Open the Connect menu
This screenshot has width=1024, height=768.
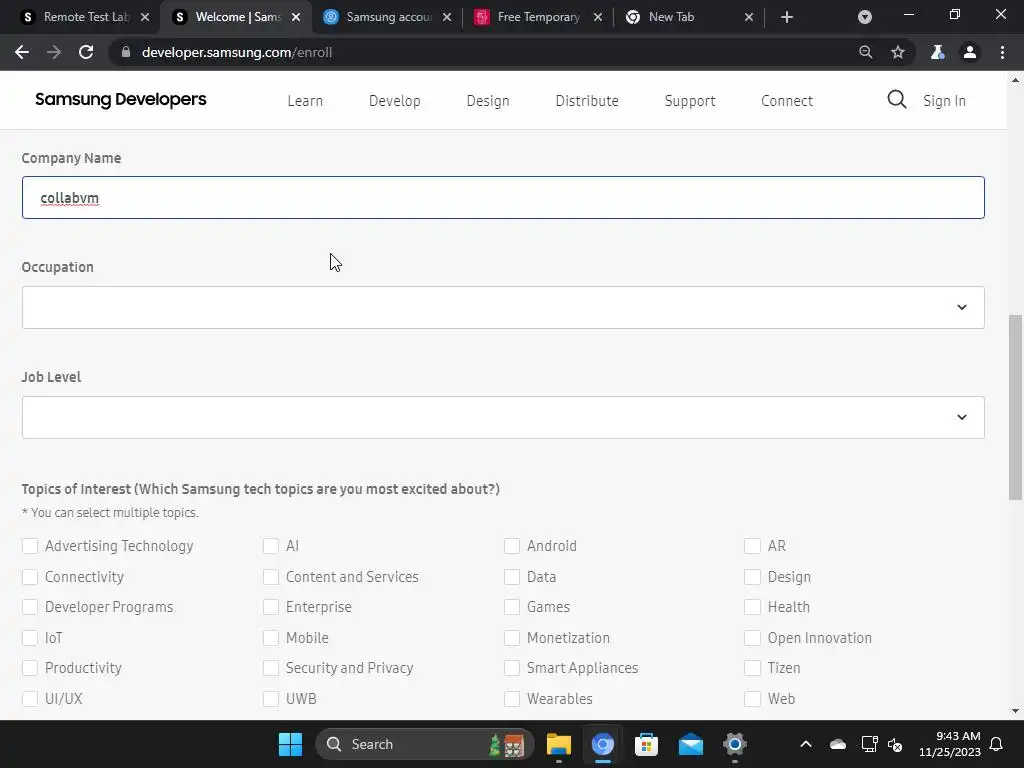(787, 101)
